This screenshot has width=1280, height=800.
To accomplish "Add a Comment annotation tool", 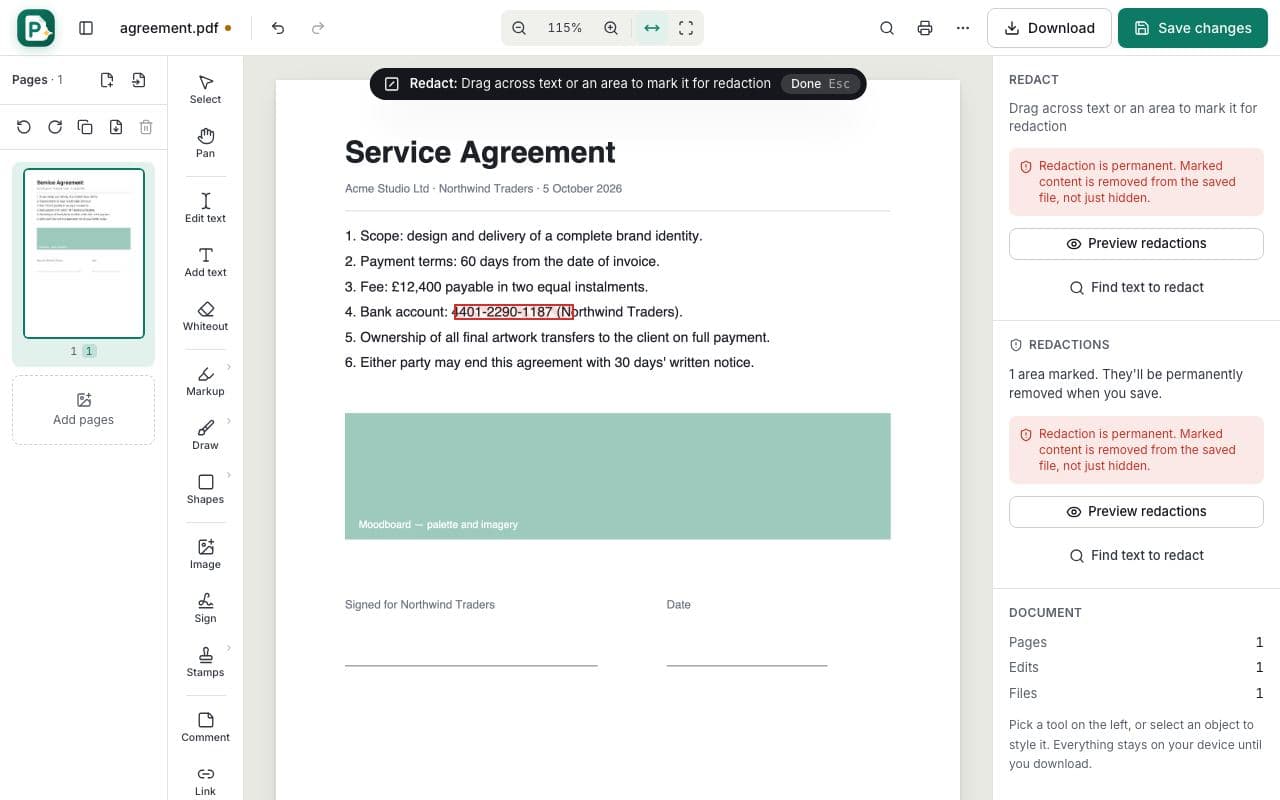I will pyautogui.click(x=205, y=727).
